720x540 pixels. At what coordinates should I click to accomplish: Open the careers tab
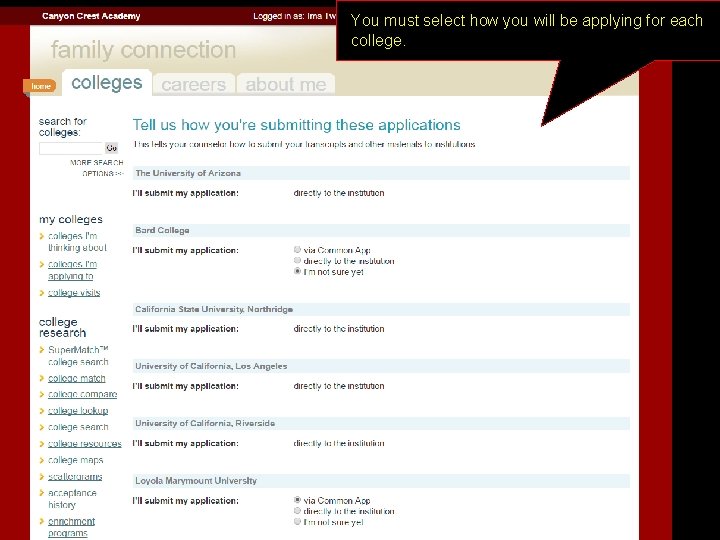coord(194,84)
